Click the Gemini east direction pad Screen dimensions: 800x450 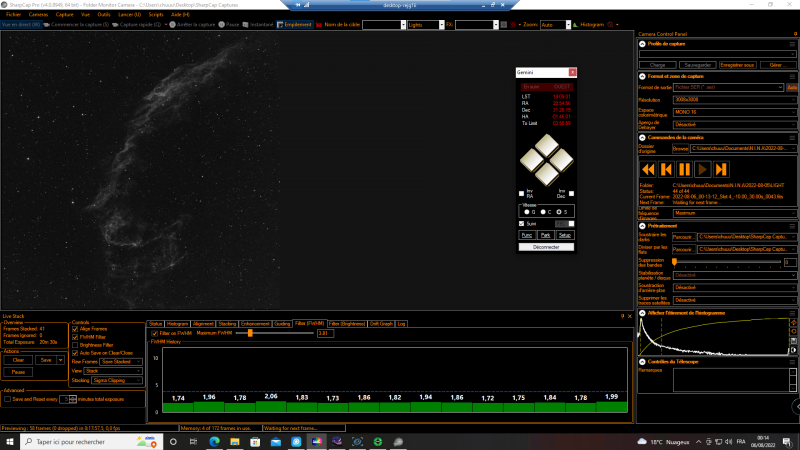click(x=531, y=160)
